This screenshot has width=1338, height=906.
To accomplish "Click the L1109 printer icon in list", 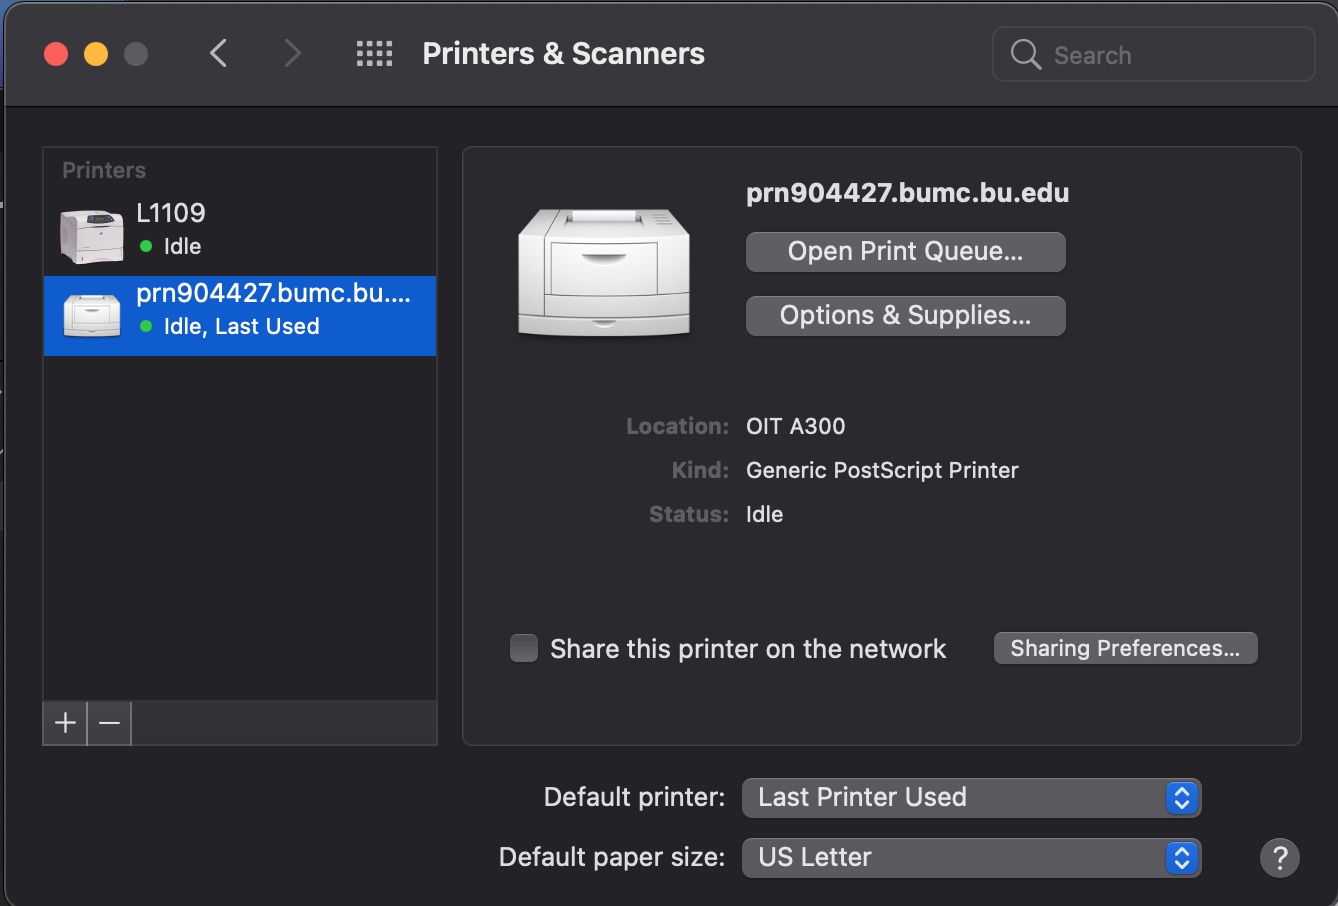I will pyautogui.click(x=92, y=236).
